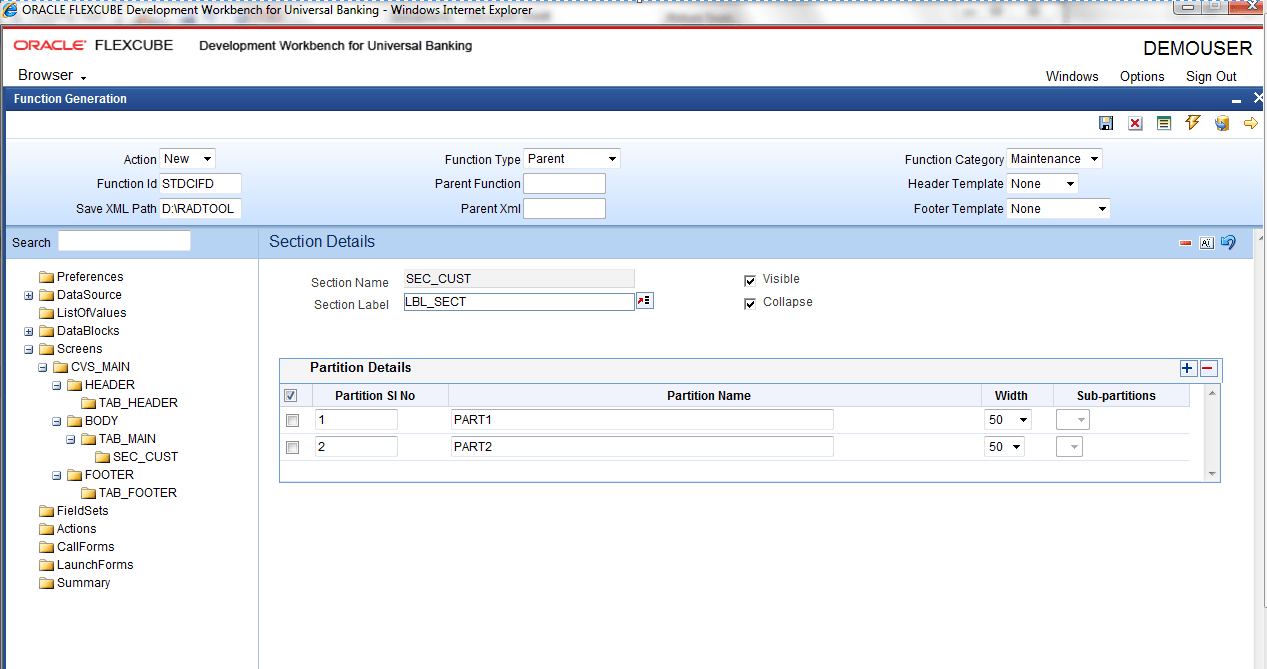Click the 'A' rename icon in Section Details
The height and width of the screenshot is (669, 1267).
pos(1206,243)
